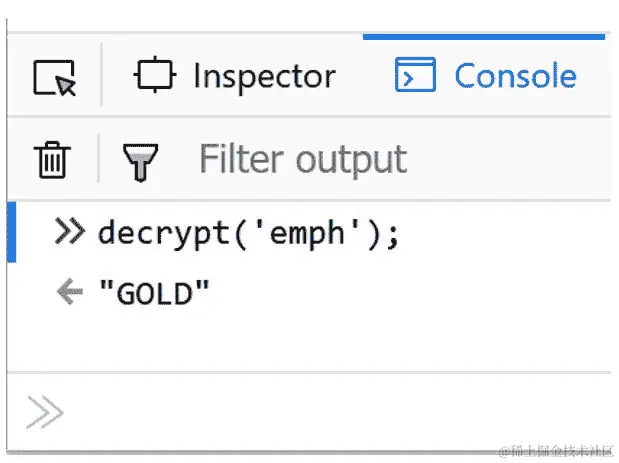Select the "GOLD" result string
Viewport: 619px width, 463px height.
tap(154, 293)
